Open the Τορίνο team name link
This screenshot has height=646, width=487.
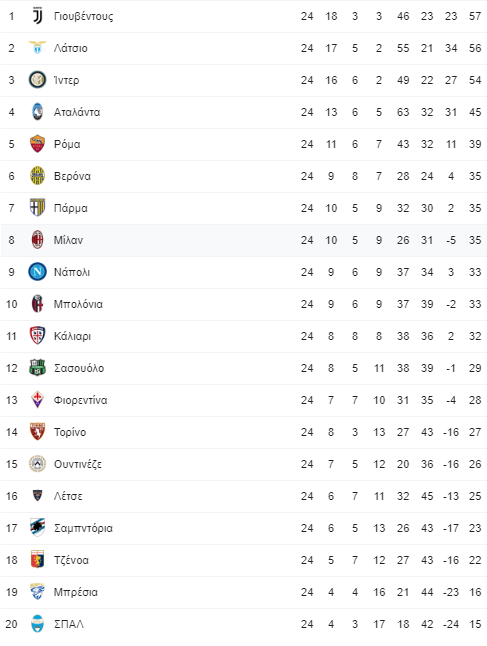pyautogui.click(x=70, y=432)
